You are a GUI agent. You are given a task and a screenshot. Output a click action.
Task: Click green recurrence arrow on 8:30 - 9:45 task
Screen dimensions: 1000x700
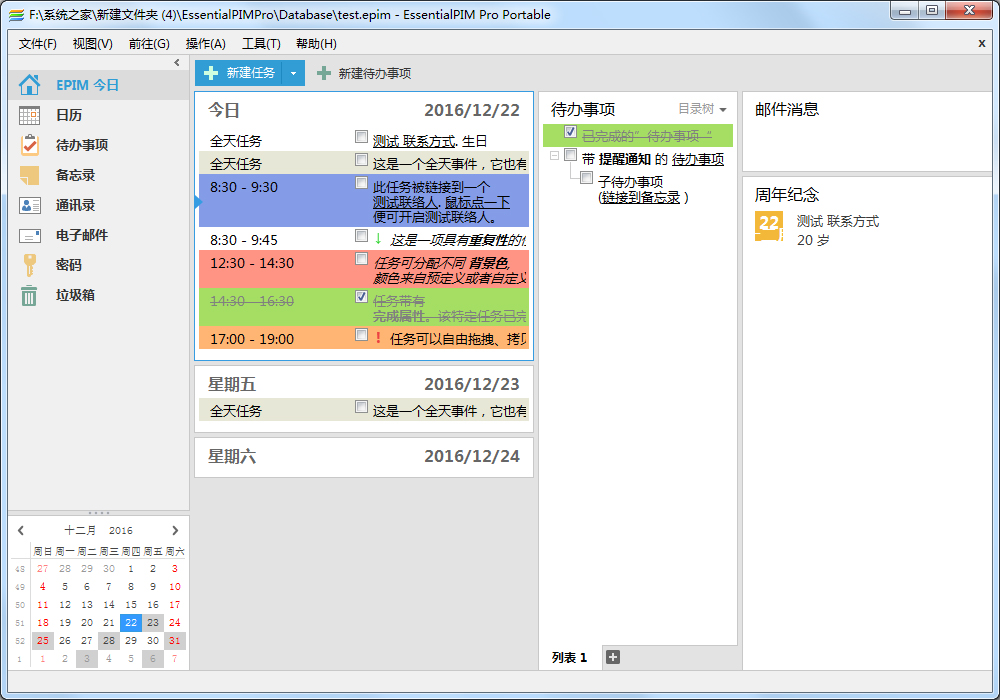point(378,240)
